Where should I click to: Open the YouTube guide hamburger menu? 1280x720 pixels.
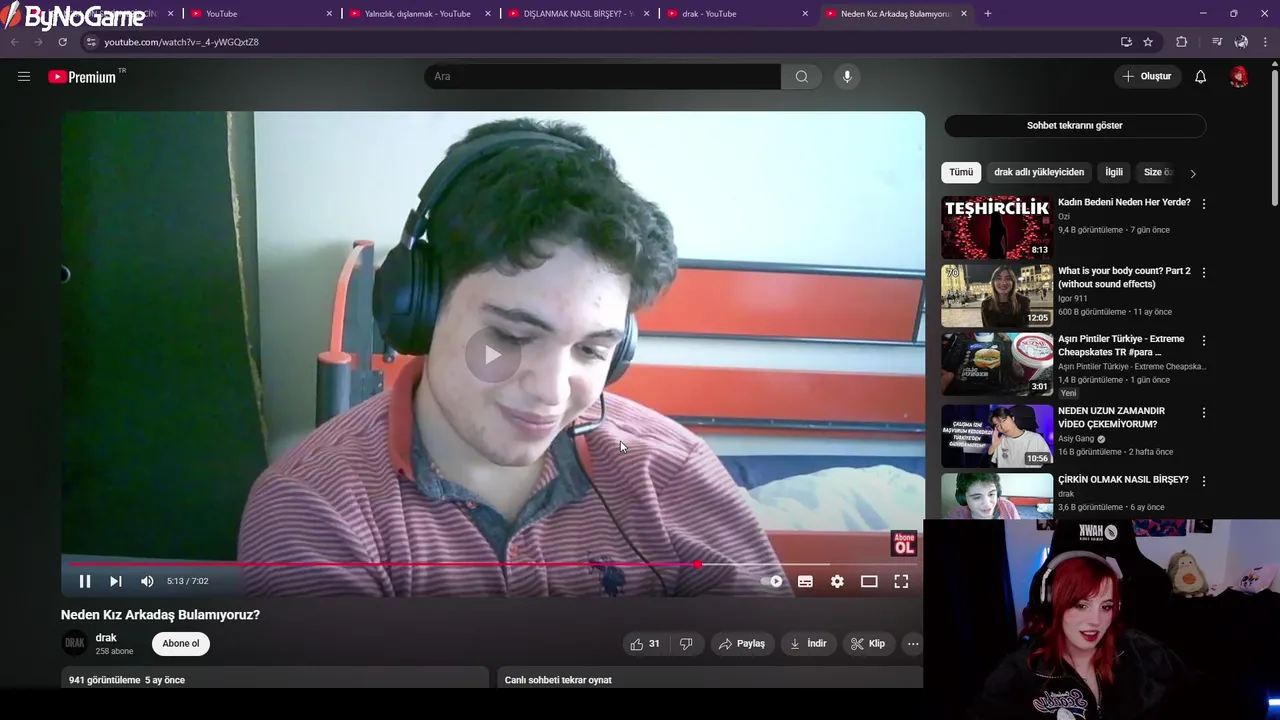24,76
